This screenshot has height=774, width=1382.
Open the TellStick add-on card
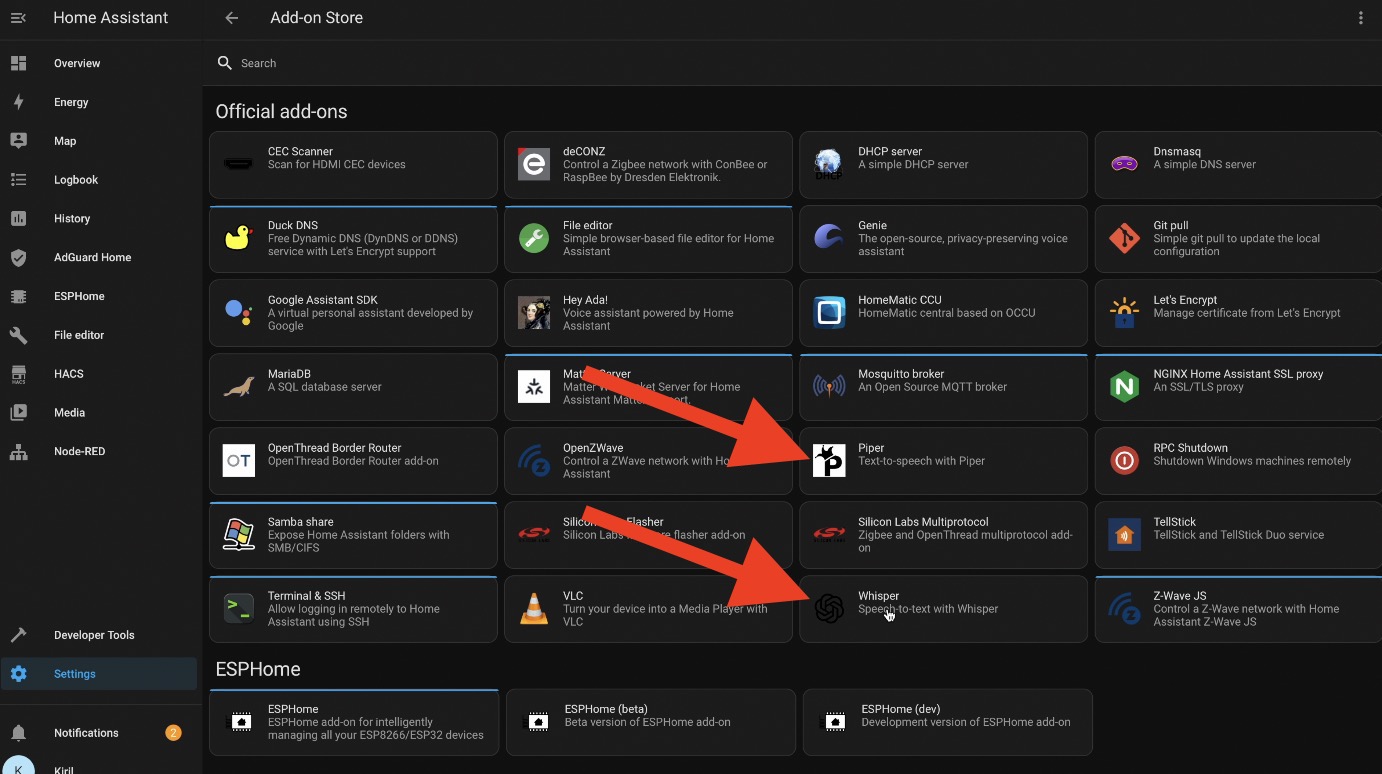[1238, 534]
